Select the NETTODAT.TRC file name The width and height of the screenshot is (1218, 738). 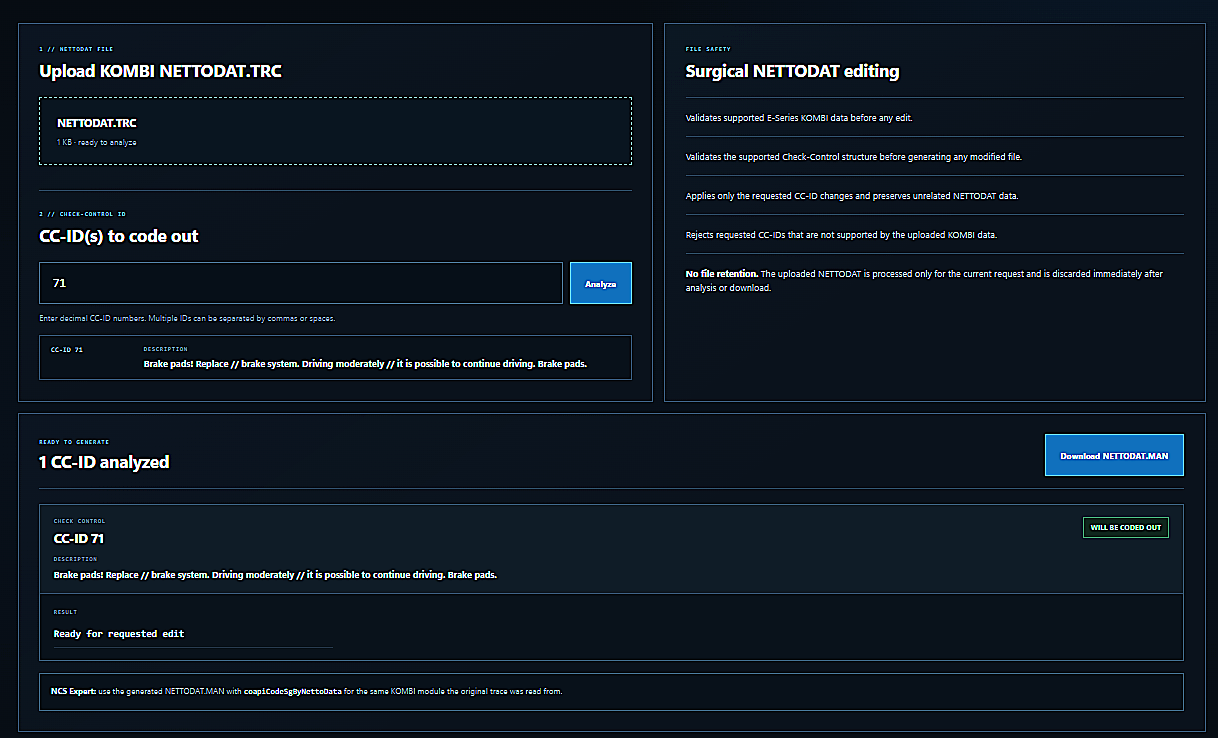[x=97, y=123]
